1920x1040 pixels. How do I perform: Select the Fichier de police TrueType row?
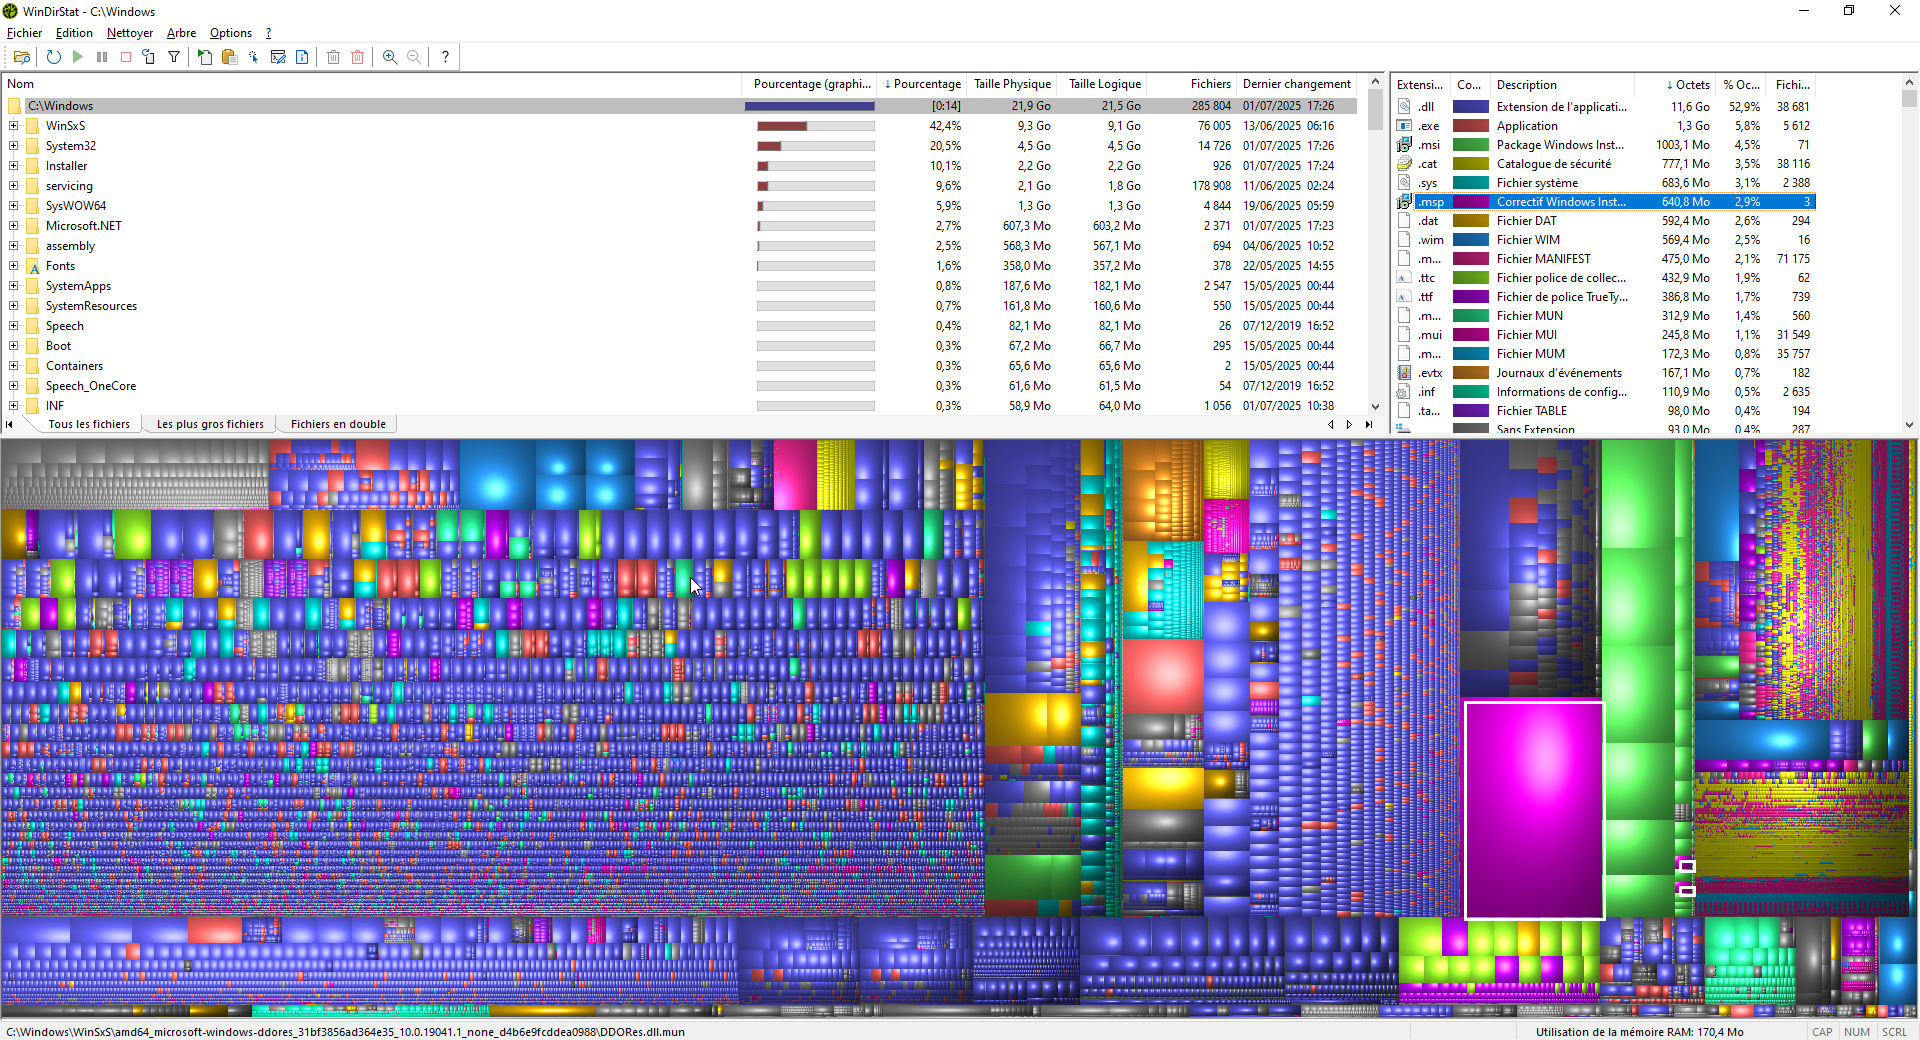pyautogui.click(x=1605, y=296)
